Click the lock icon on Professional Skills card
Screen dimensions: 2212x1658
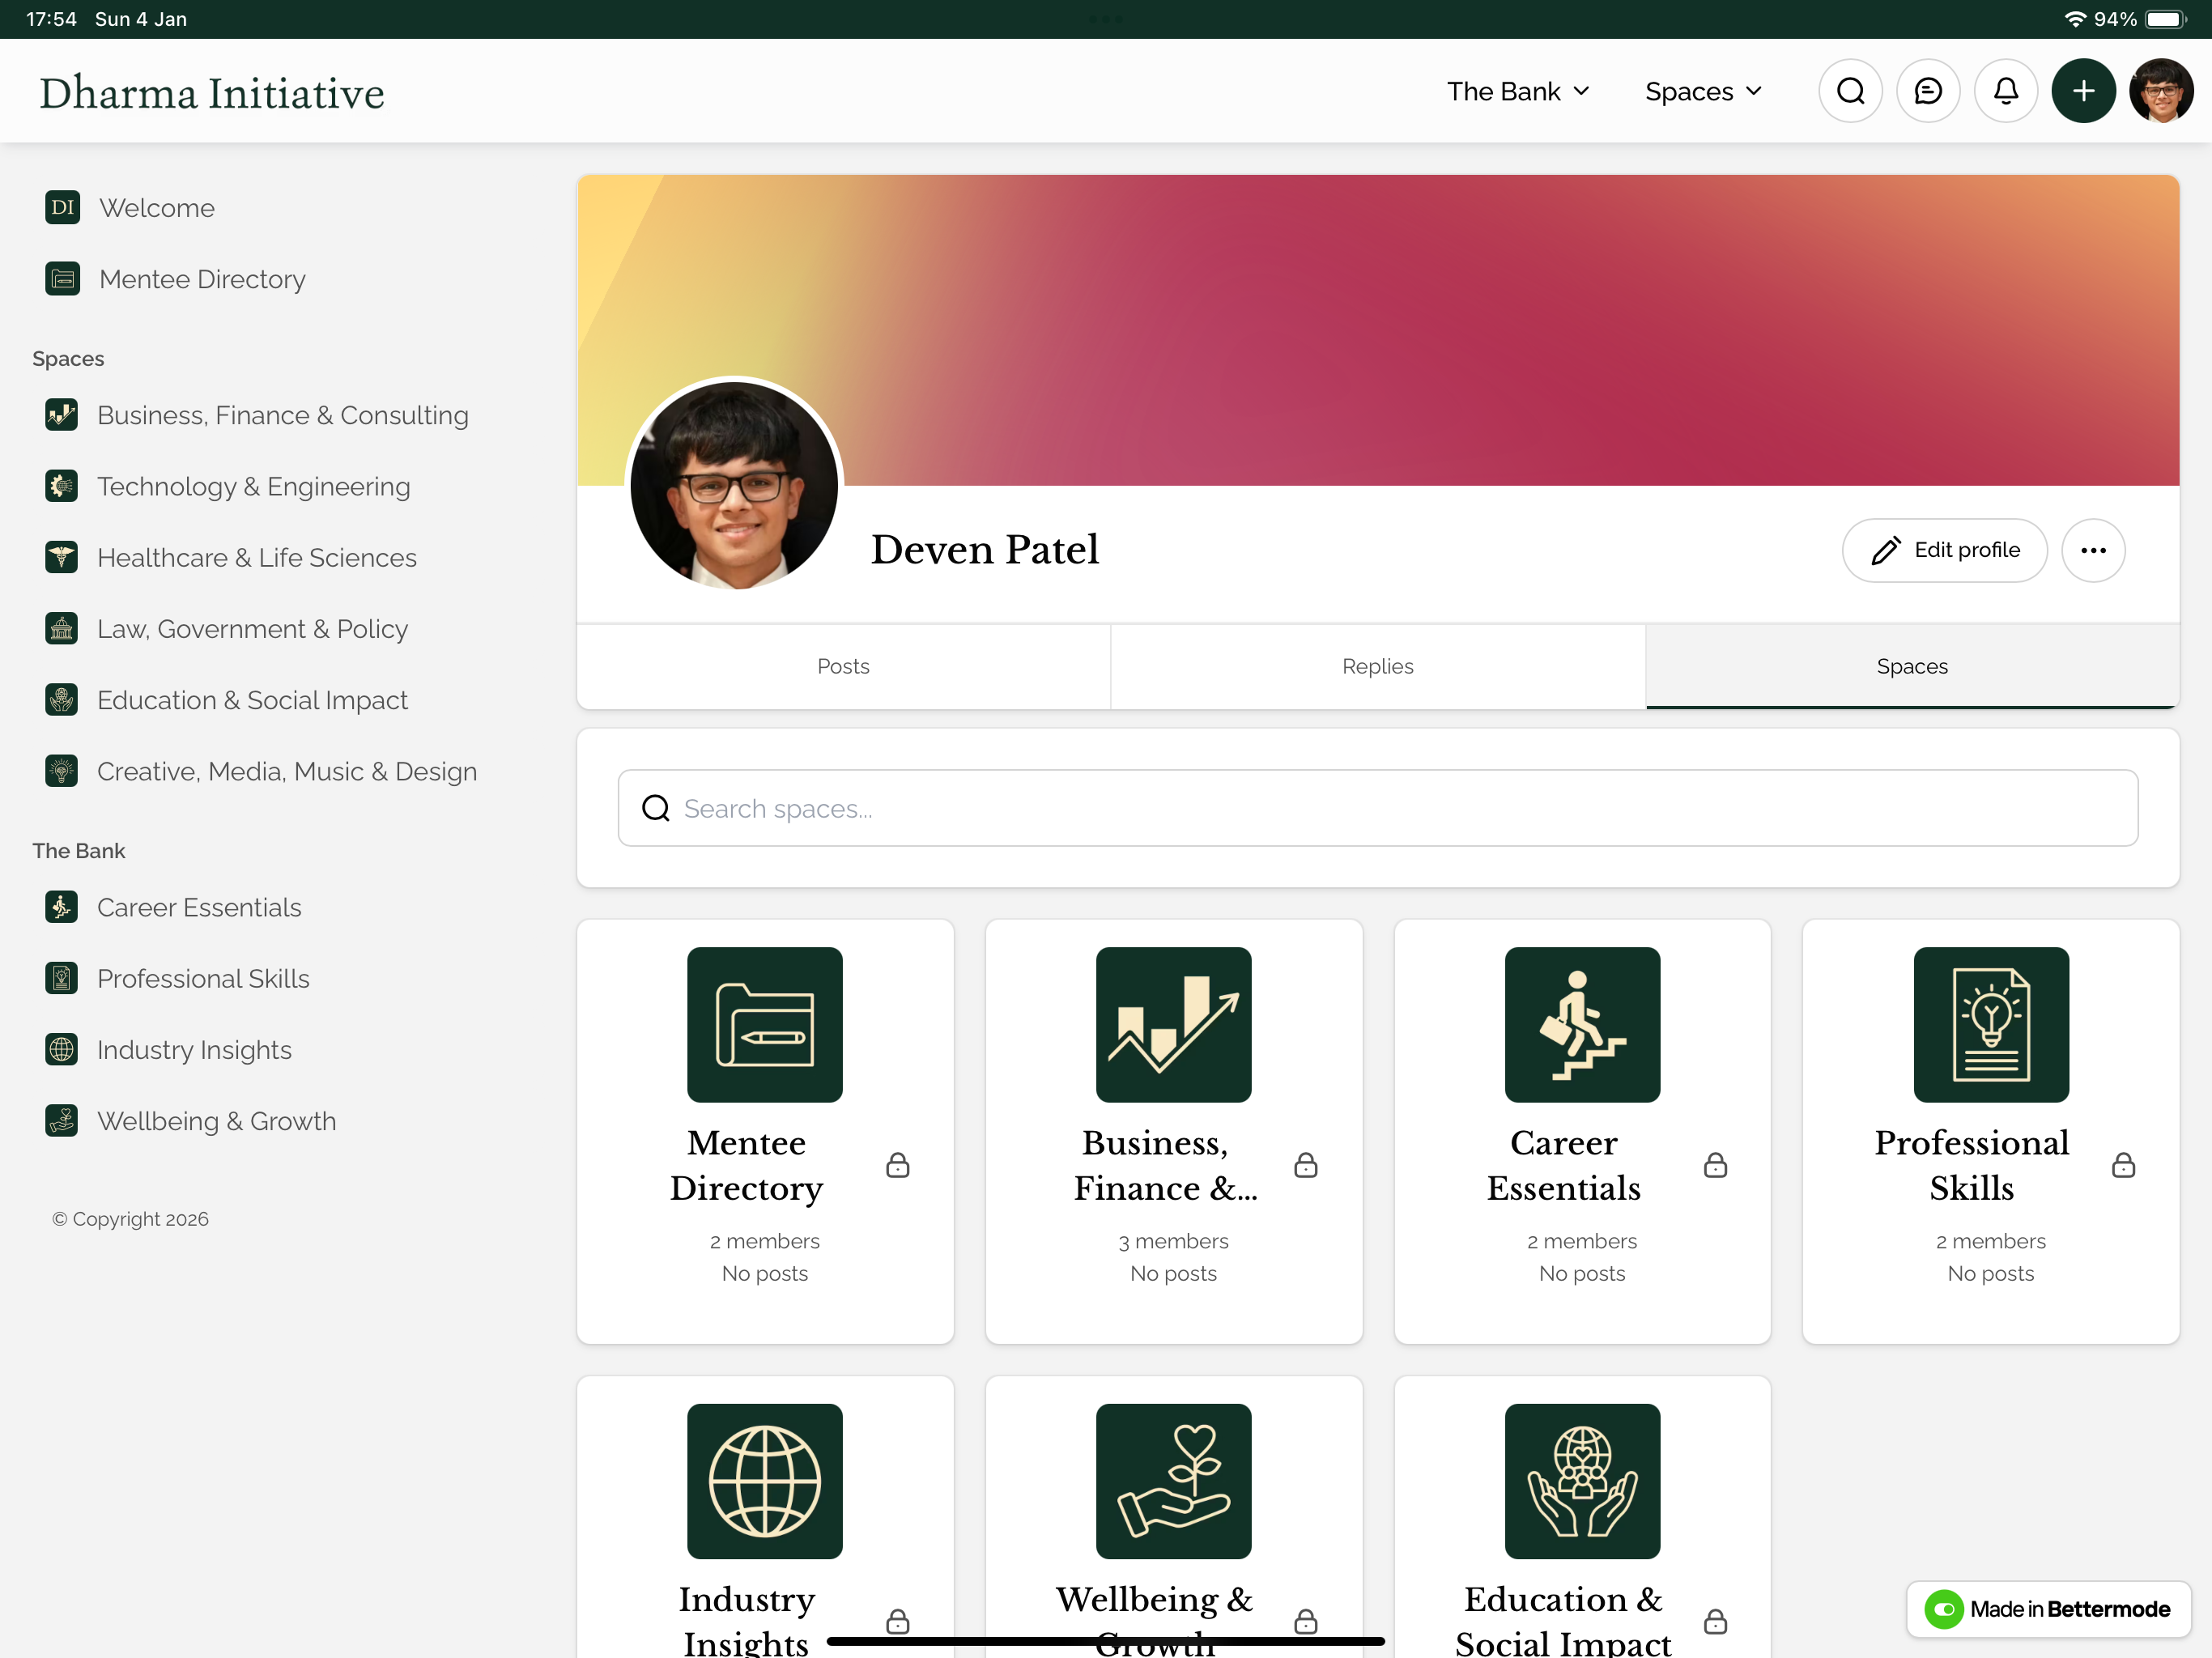2123,1165
